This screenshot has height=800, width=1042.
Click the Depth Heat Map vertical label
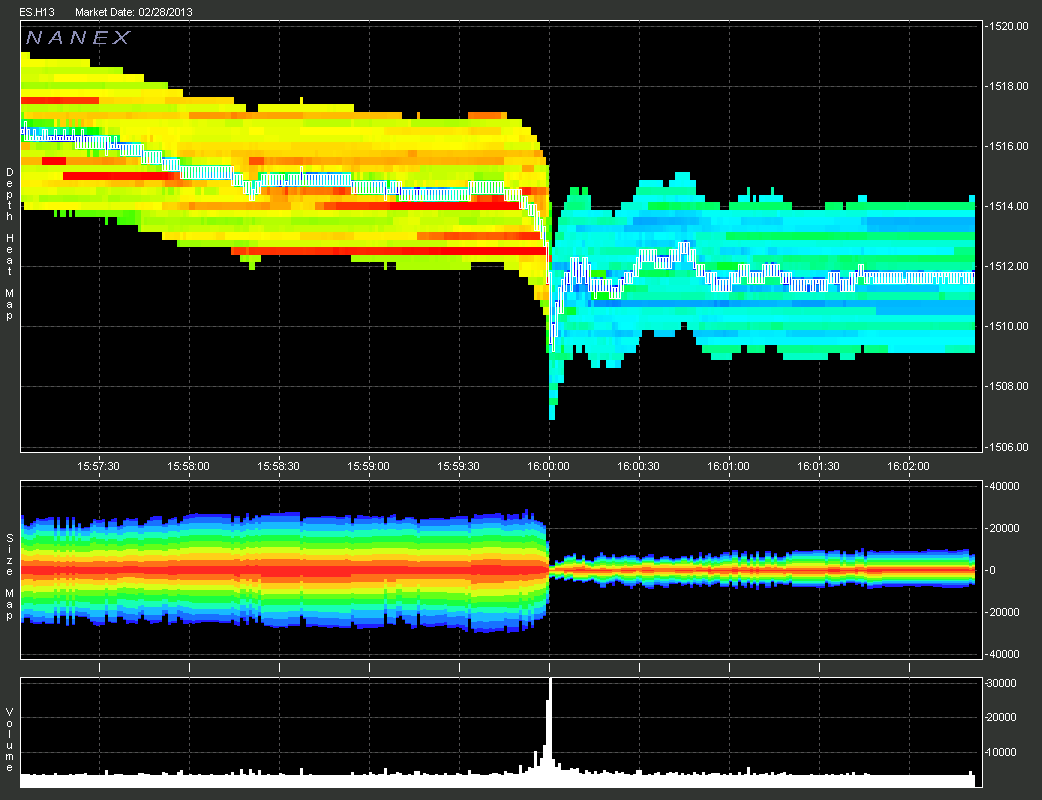pos(9,244)
